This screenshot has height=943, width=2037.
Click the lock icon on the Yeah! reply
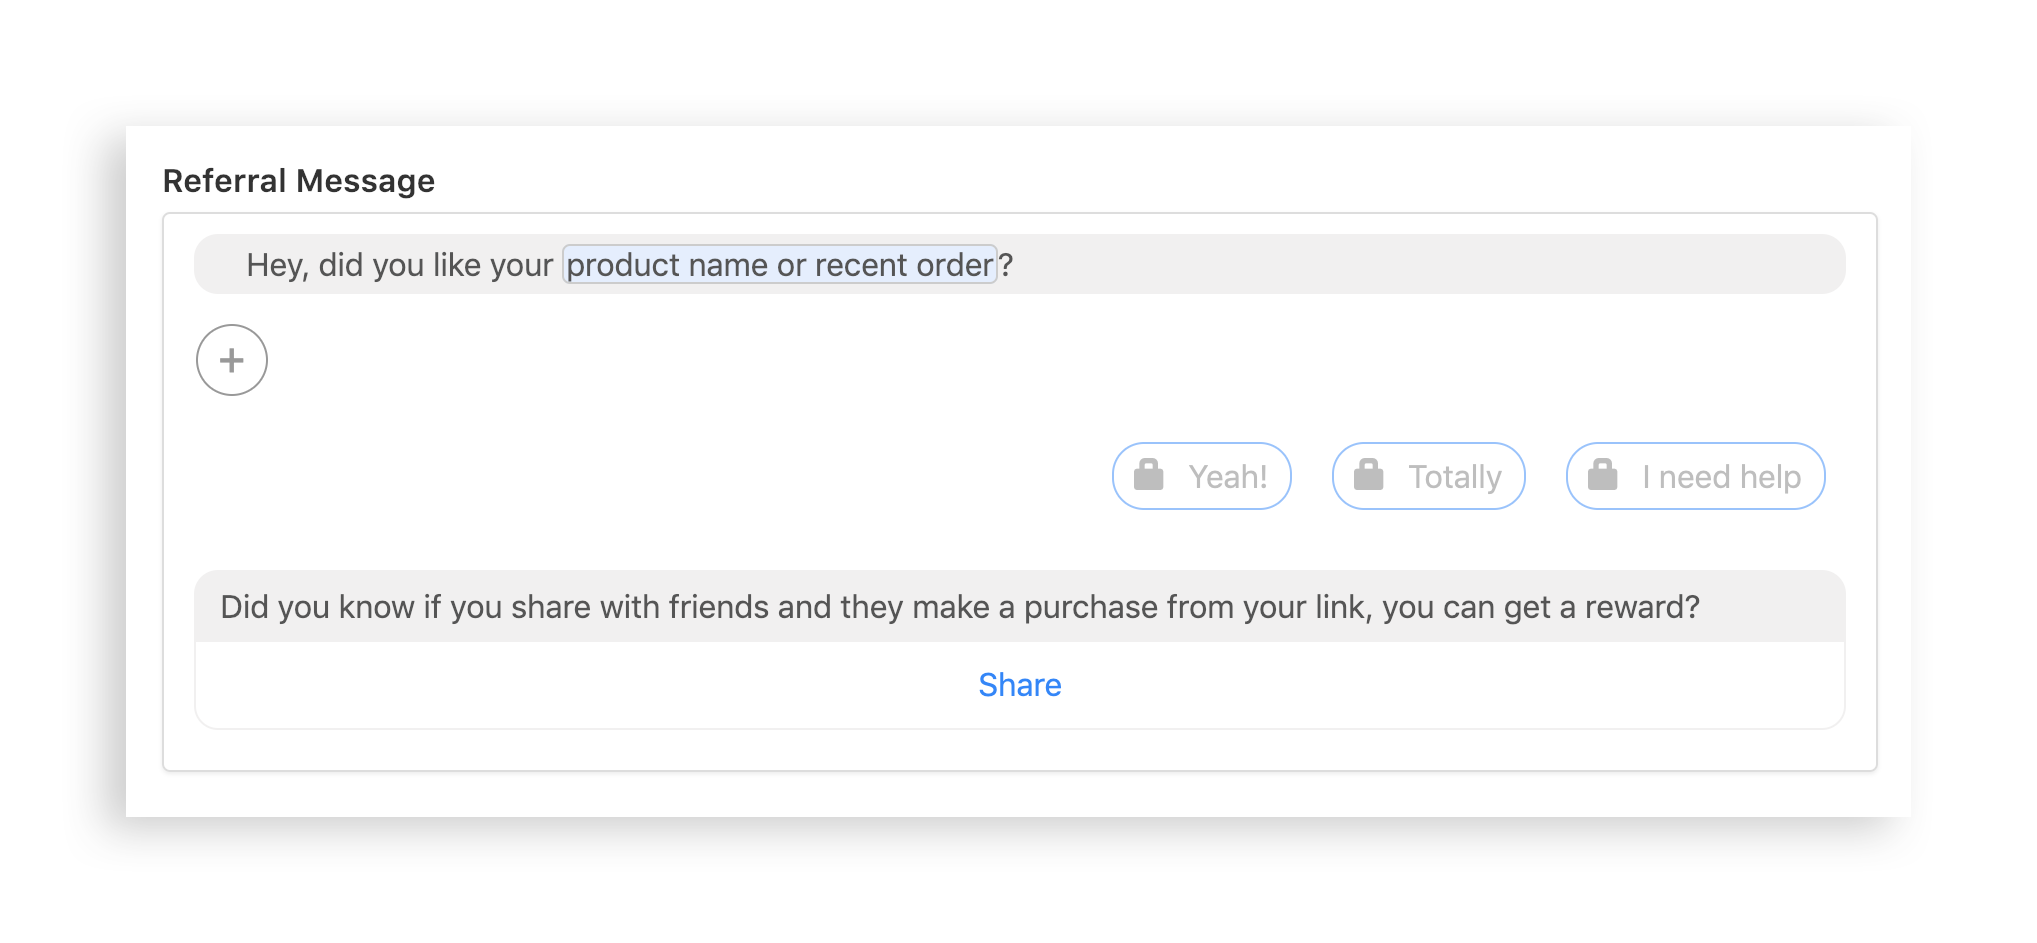(1148, 475)
